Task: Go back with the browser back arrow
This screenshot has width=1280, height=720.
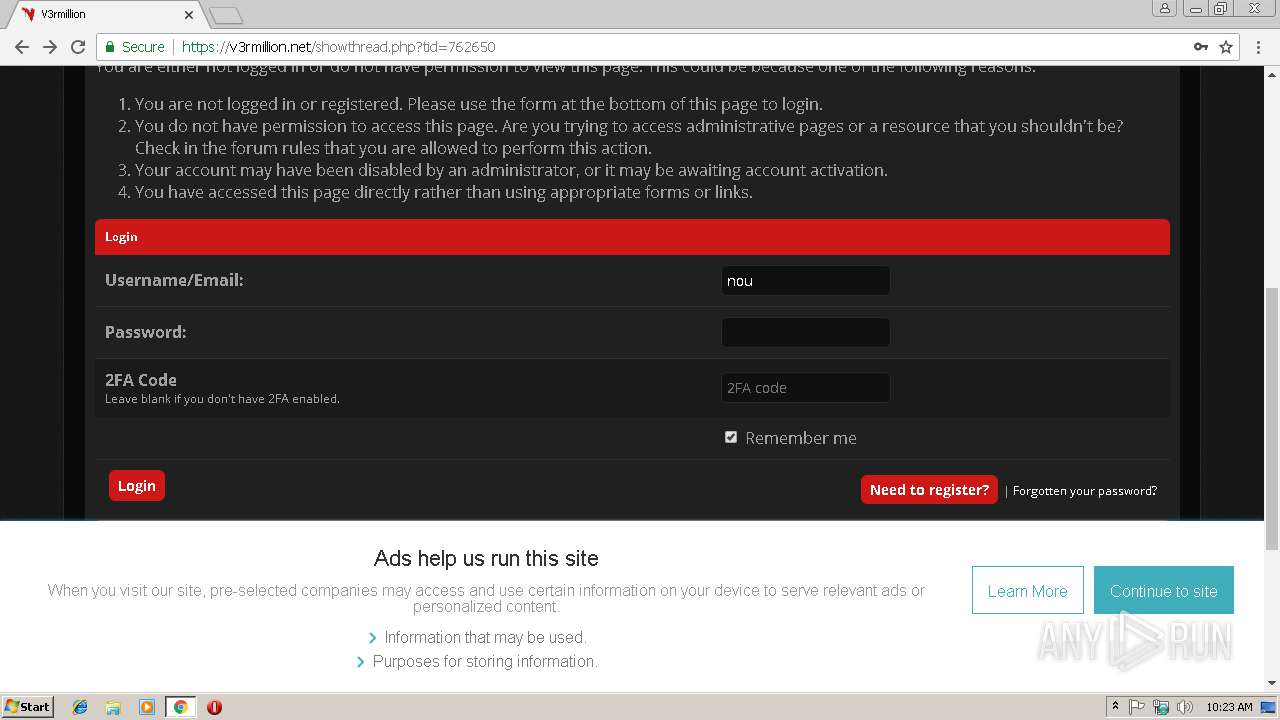Action: click(x=22, y=47)
